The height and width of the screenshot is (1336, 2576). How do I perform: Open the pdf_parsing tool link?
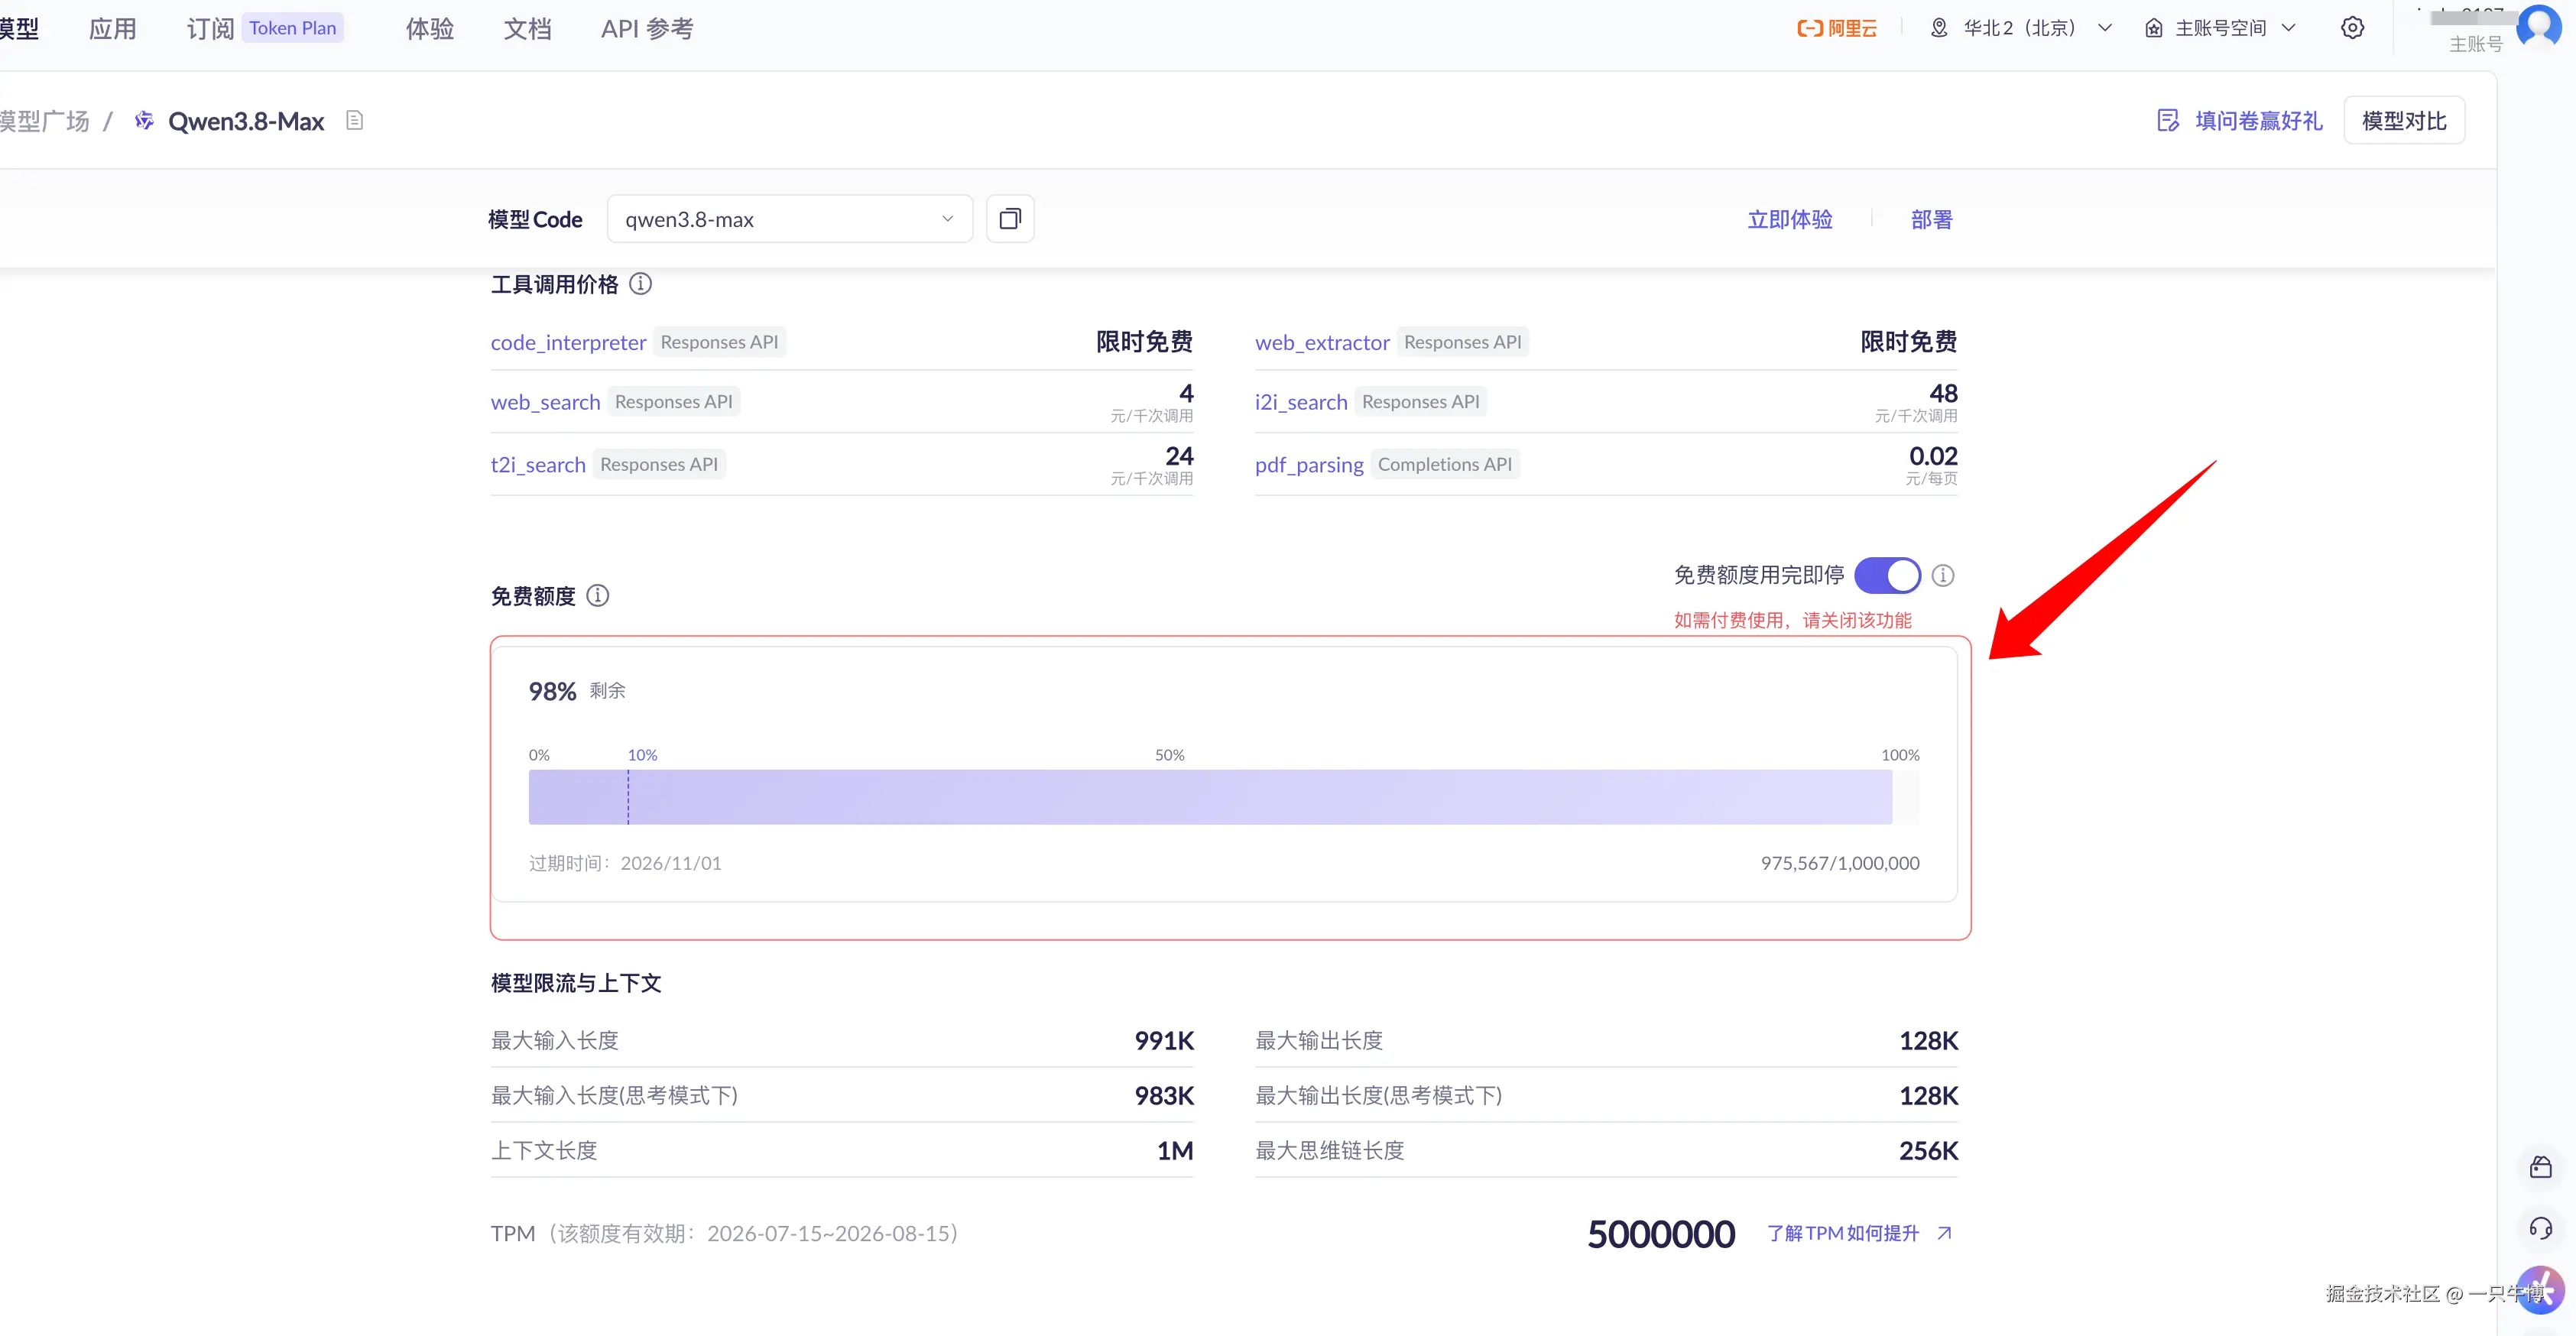click(1309, 465)
